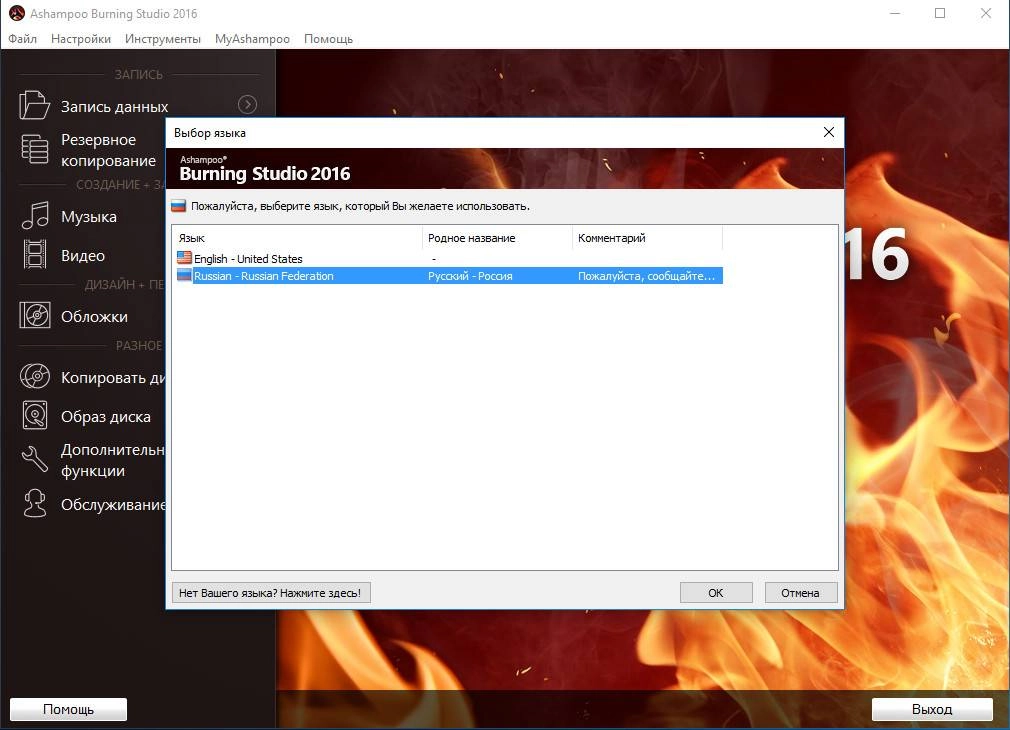This screenshot has width=1010, height=730.
Task: Click the 'Нет Вашего языка? Нажмите здесь!' button
Action: click(271, 593)
